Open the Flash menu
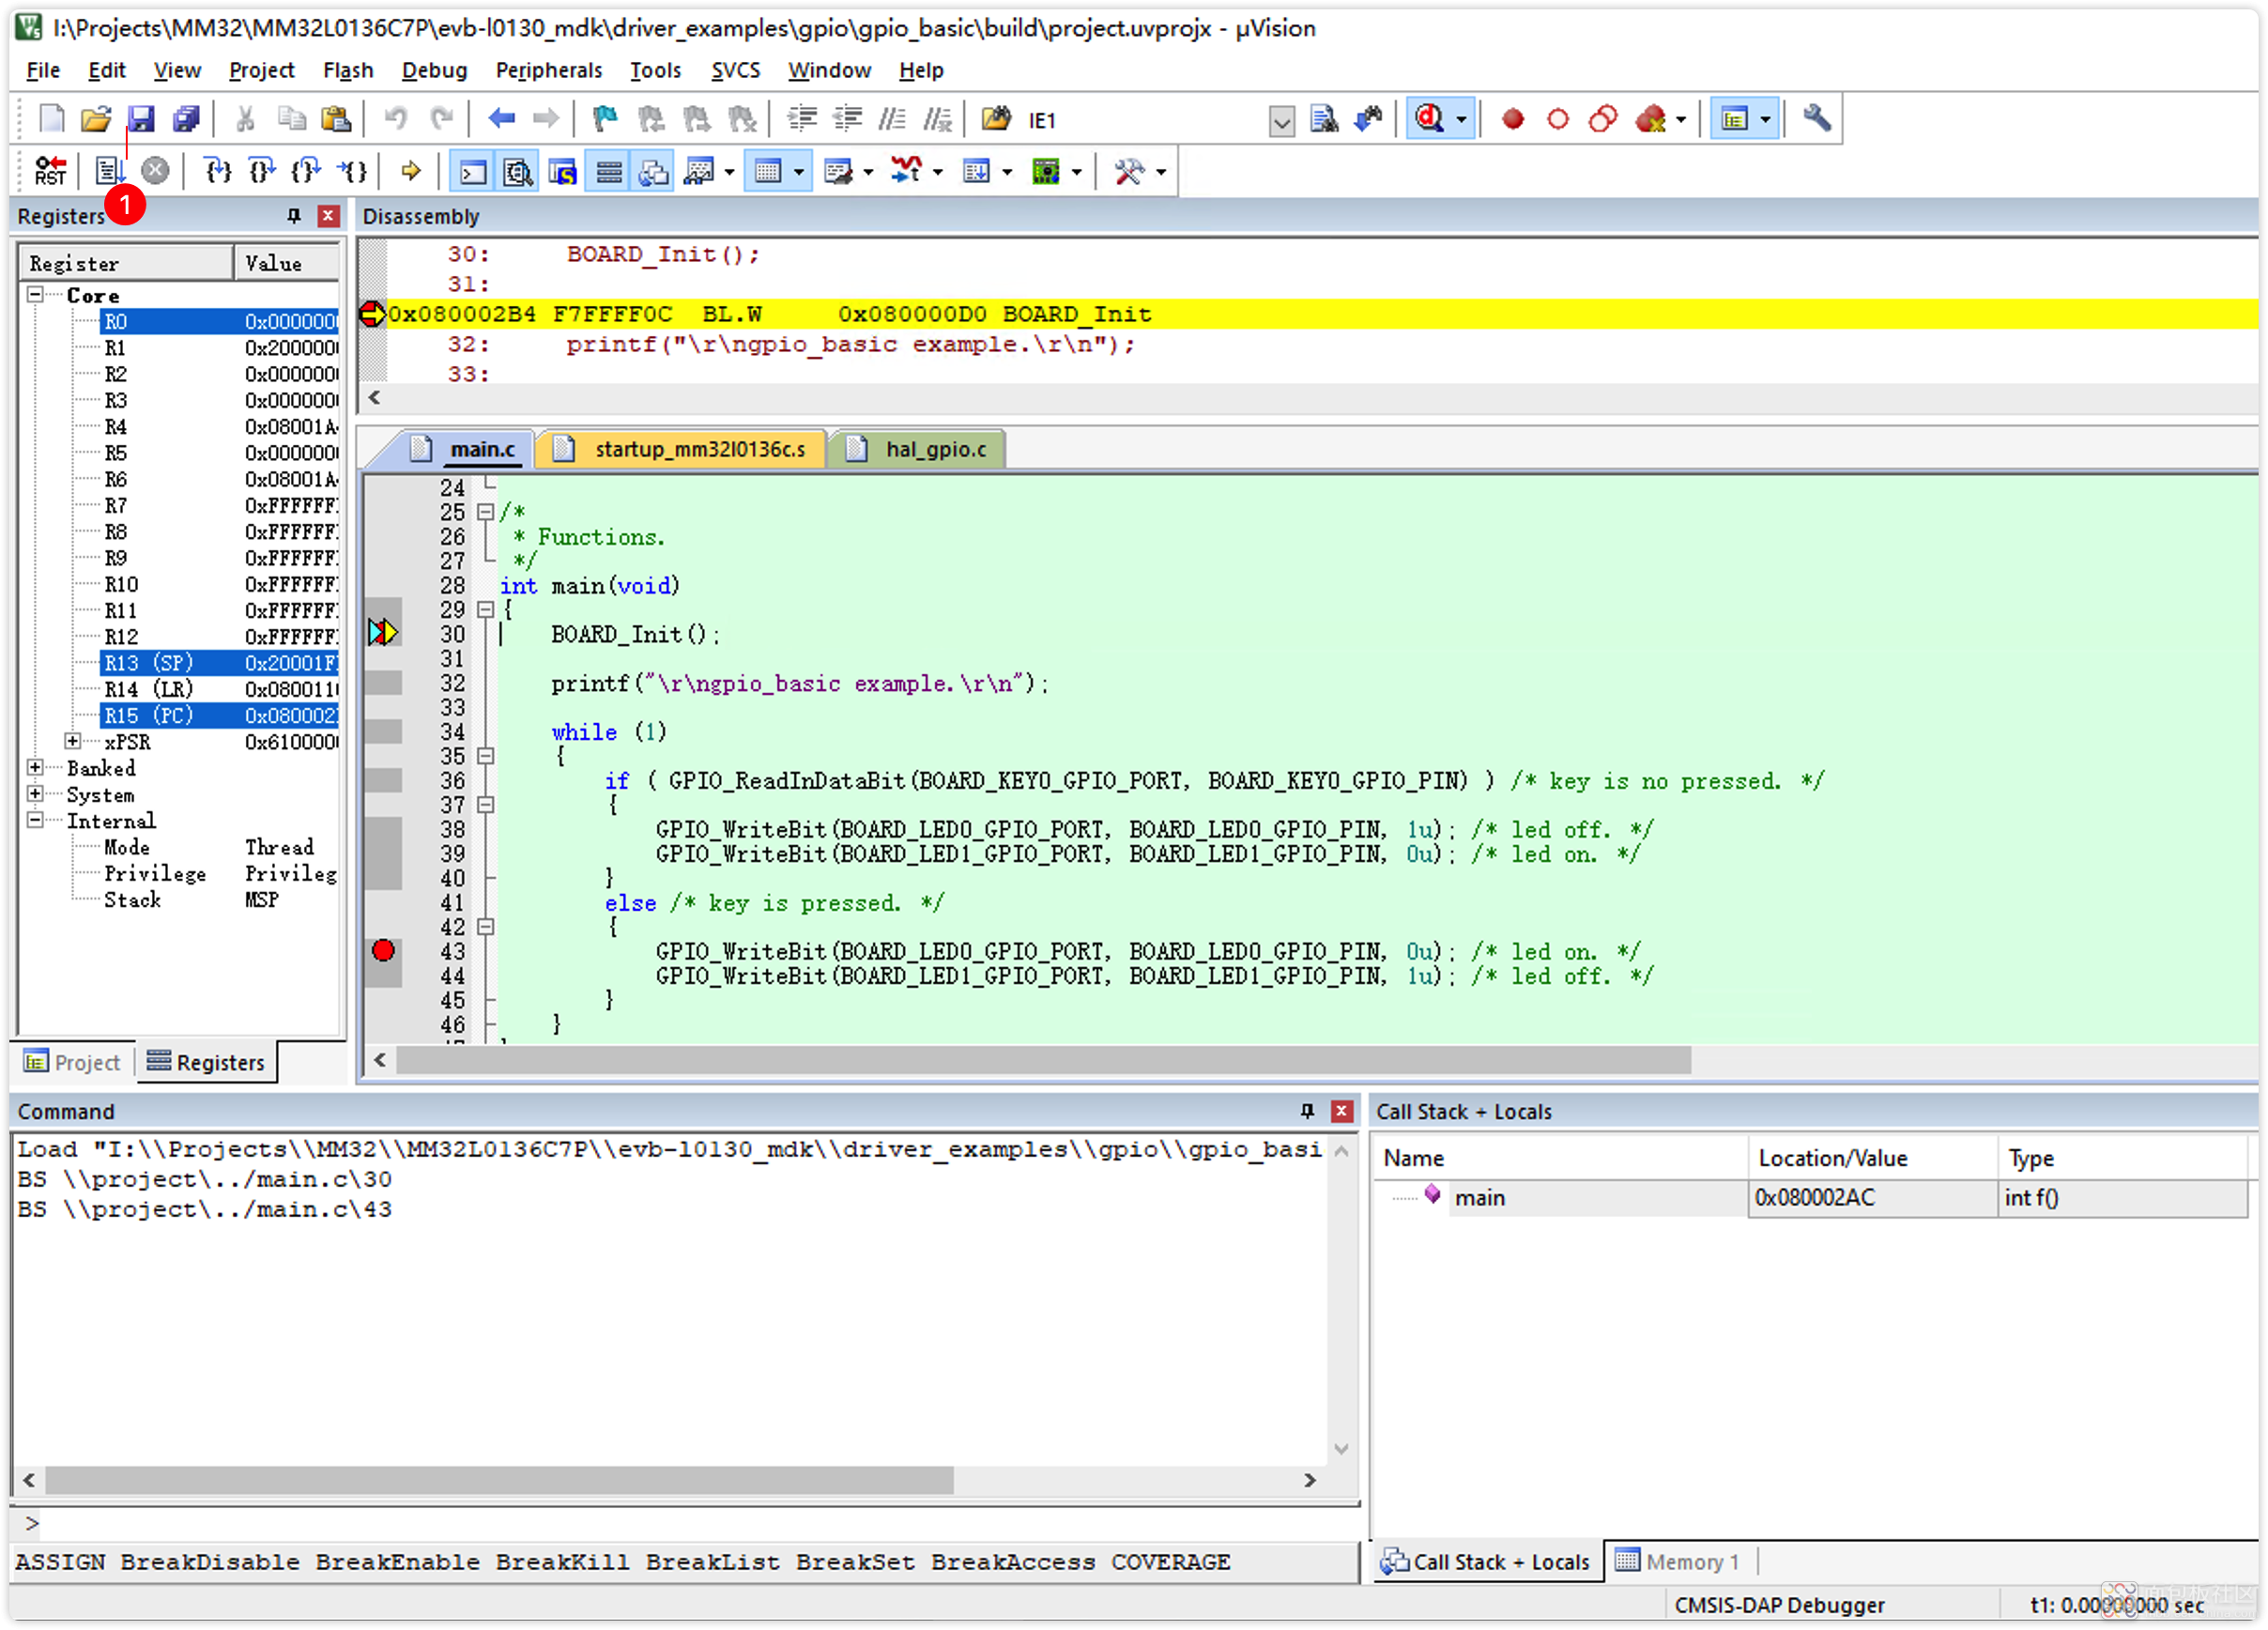 coord(348,70)
